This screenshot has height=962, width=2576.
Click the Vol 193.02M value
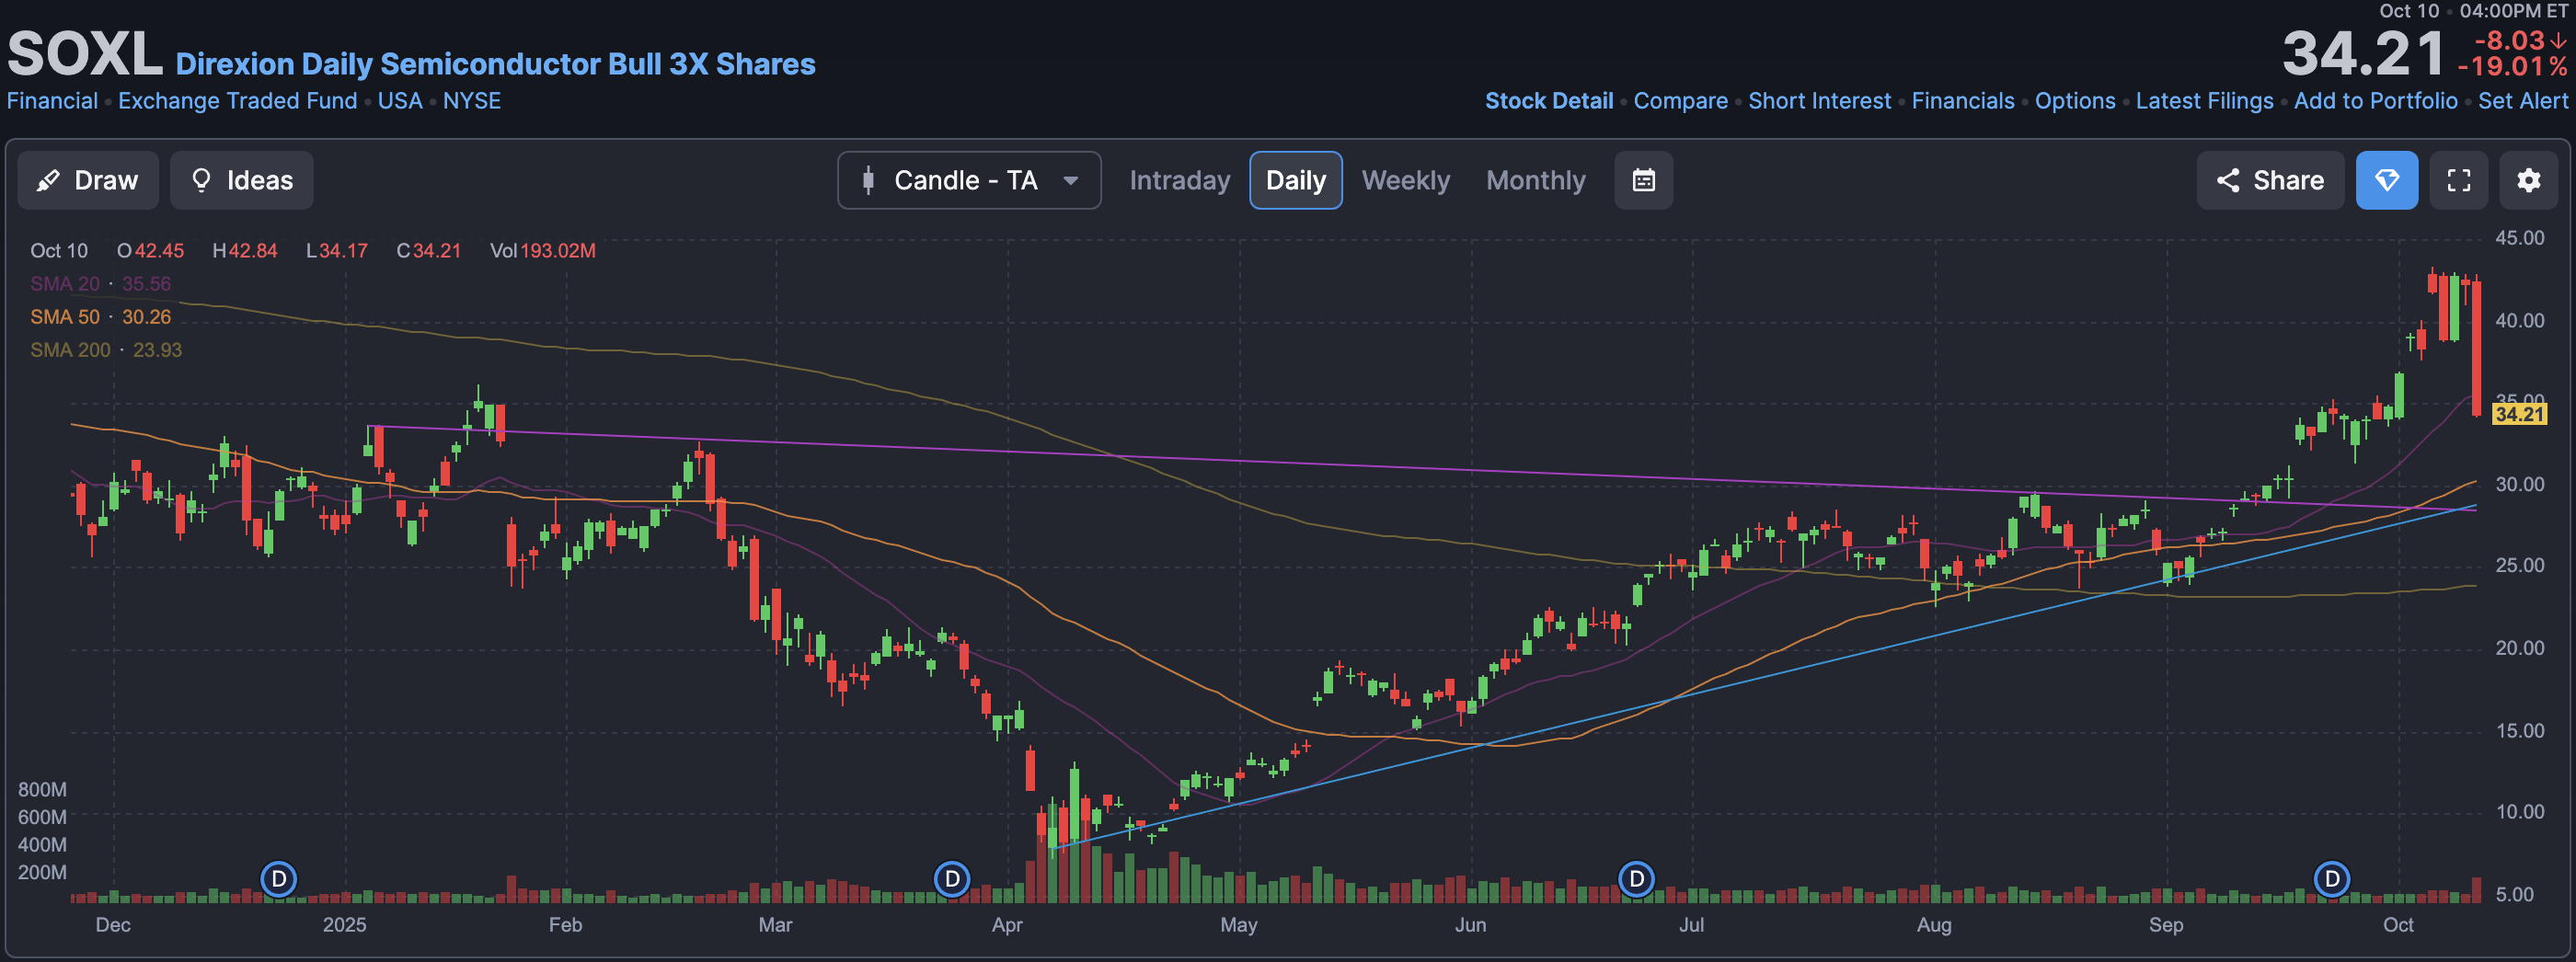click(x=542, y=251)
